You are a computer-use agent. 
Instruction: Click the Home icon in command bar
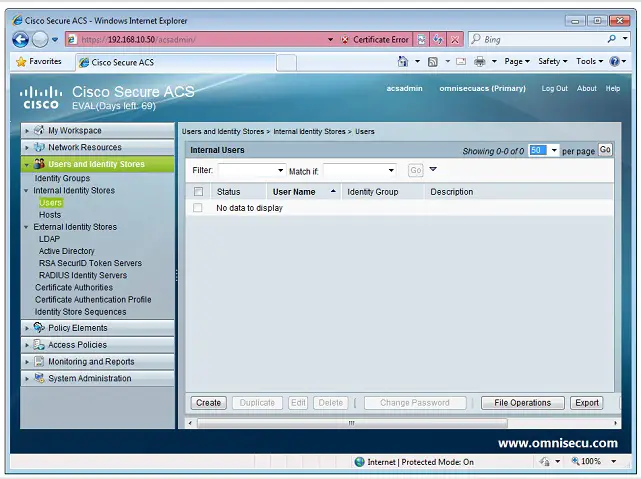coord(403,62)
